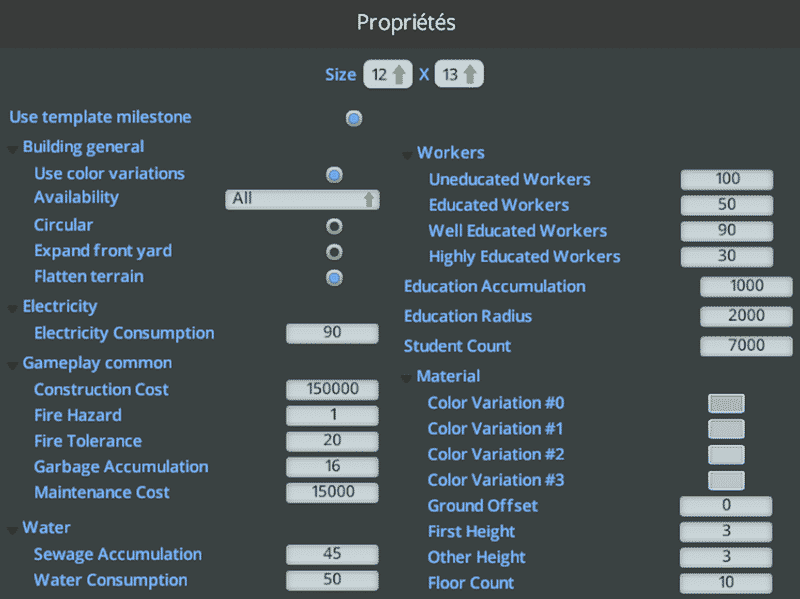Collapse the Material section

click(x=407, y=379)
